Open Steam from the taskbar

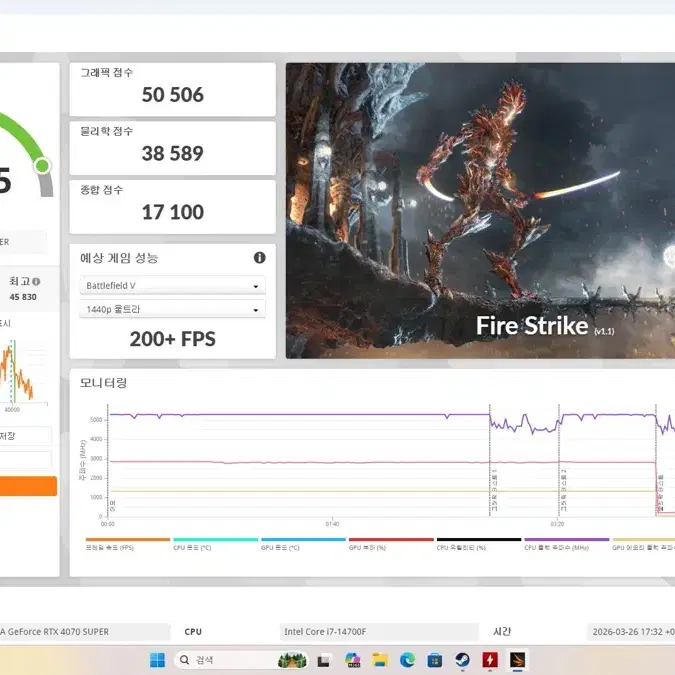tap(462, 660)
